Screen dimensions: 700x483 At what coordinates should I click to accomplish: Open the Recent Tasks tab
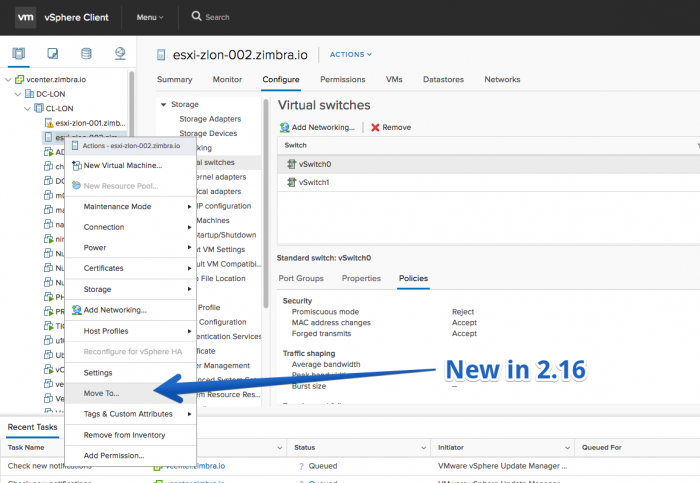[32, 427]
